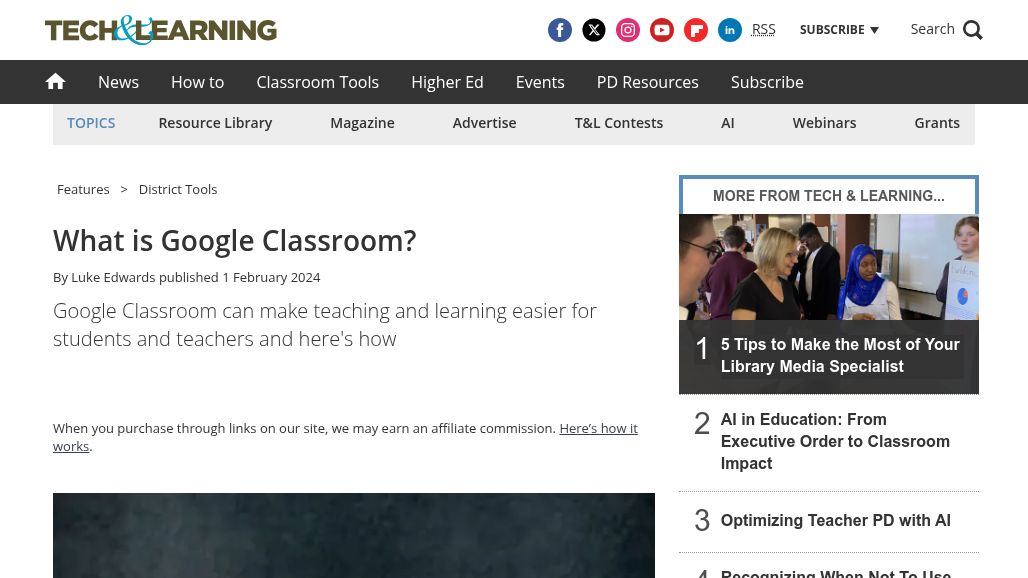Go to the Advertise topic
Image resolution: width=1028 pixels, height=578 pixels.
(484, 123)
